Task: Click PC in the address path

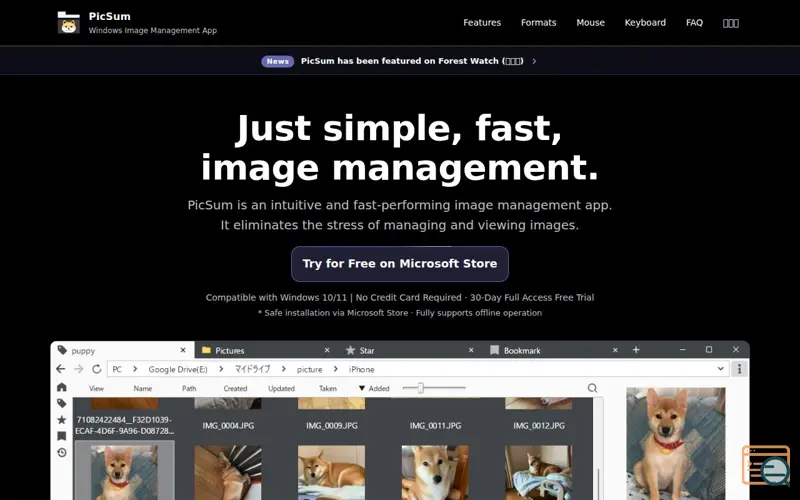Action: (117, 369)
